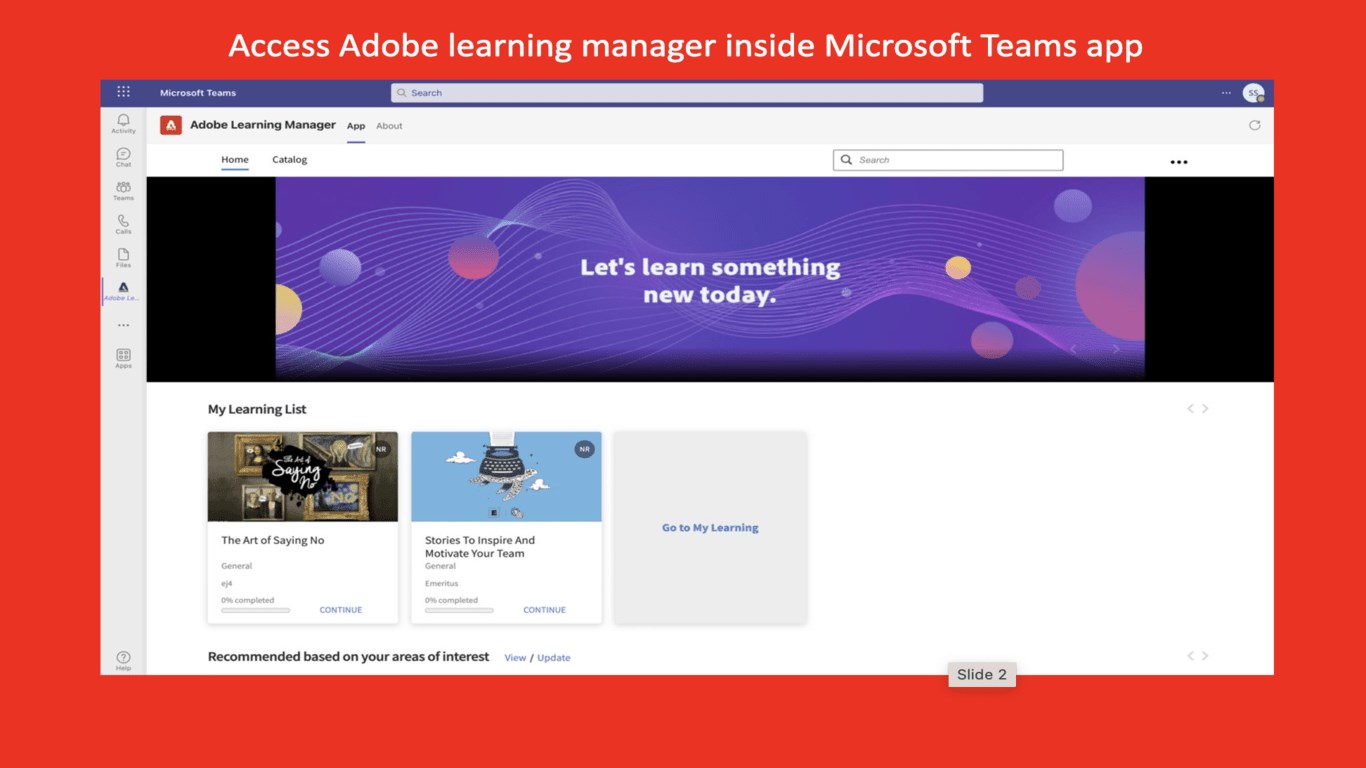Select the Home tab
1366x768 pixels.
click(x=235, y=160)
